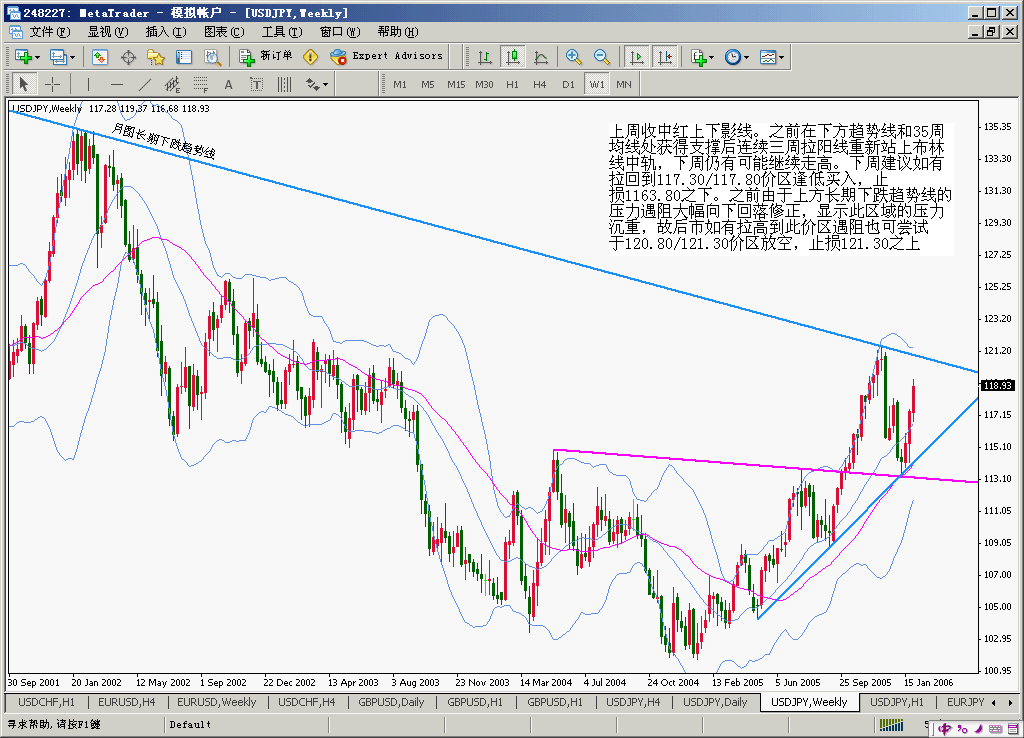The image size is (1024, 738).
Task: Select the vertical line drawing tool
Action: coord(88,84)
